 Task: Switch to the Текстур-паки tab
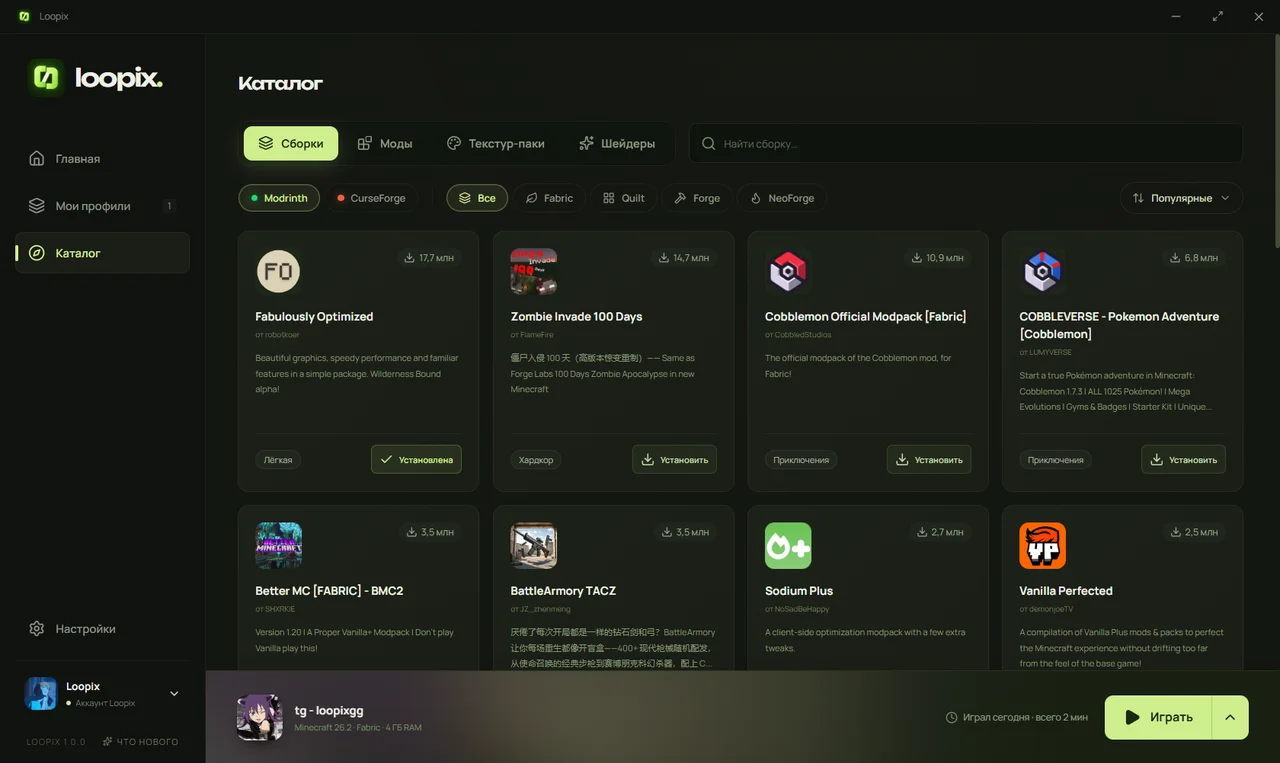[x=496, y=143]
